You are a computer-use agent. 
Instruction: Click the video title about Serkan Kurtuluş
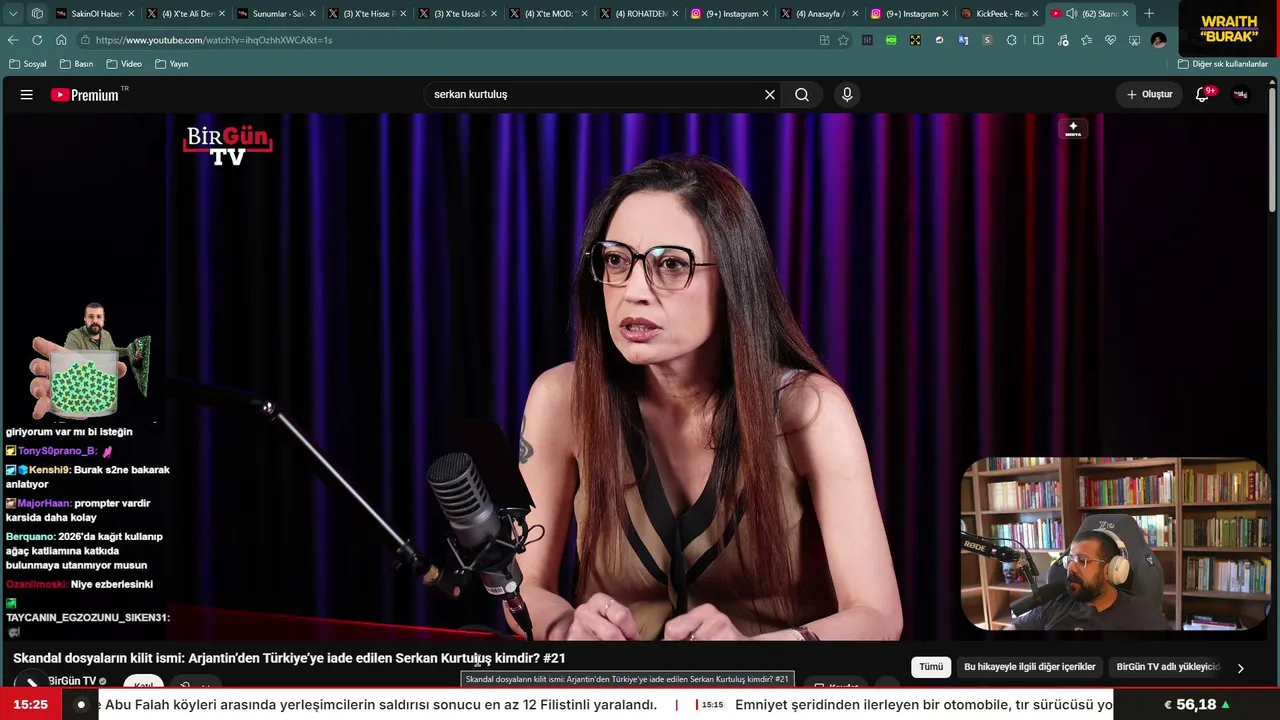click(x=289, y=658)
